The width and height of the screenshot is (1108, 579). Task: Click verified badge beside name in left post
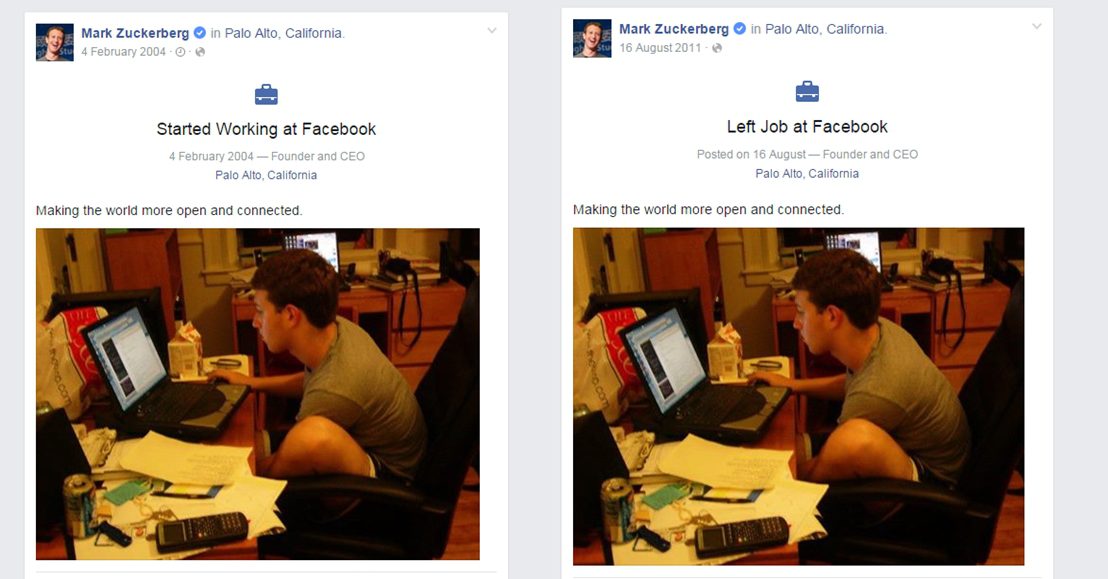pyautogui.click(x=200, y=33)
